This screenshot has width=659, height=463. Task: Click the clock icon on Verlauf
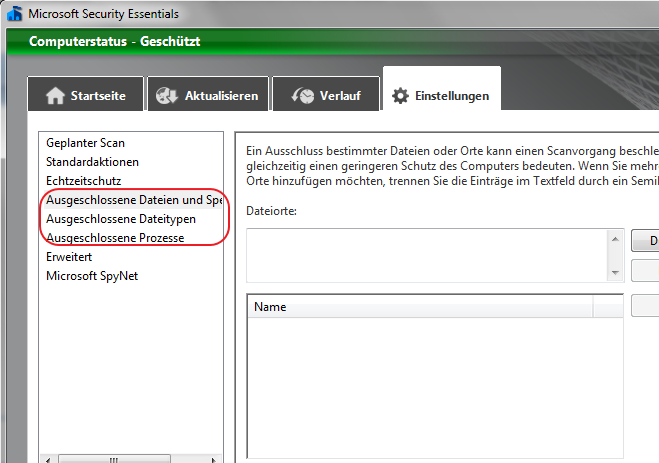click(303, 96)
